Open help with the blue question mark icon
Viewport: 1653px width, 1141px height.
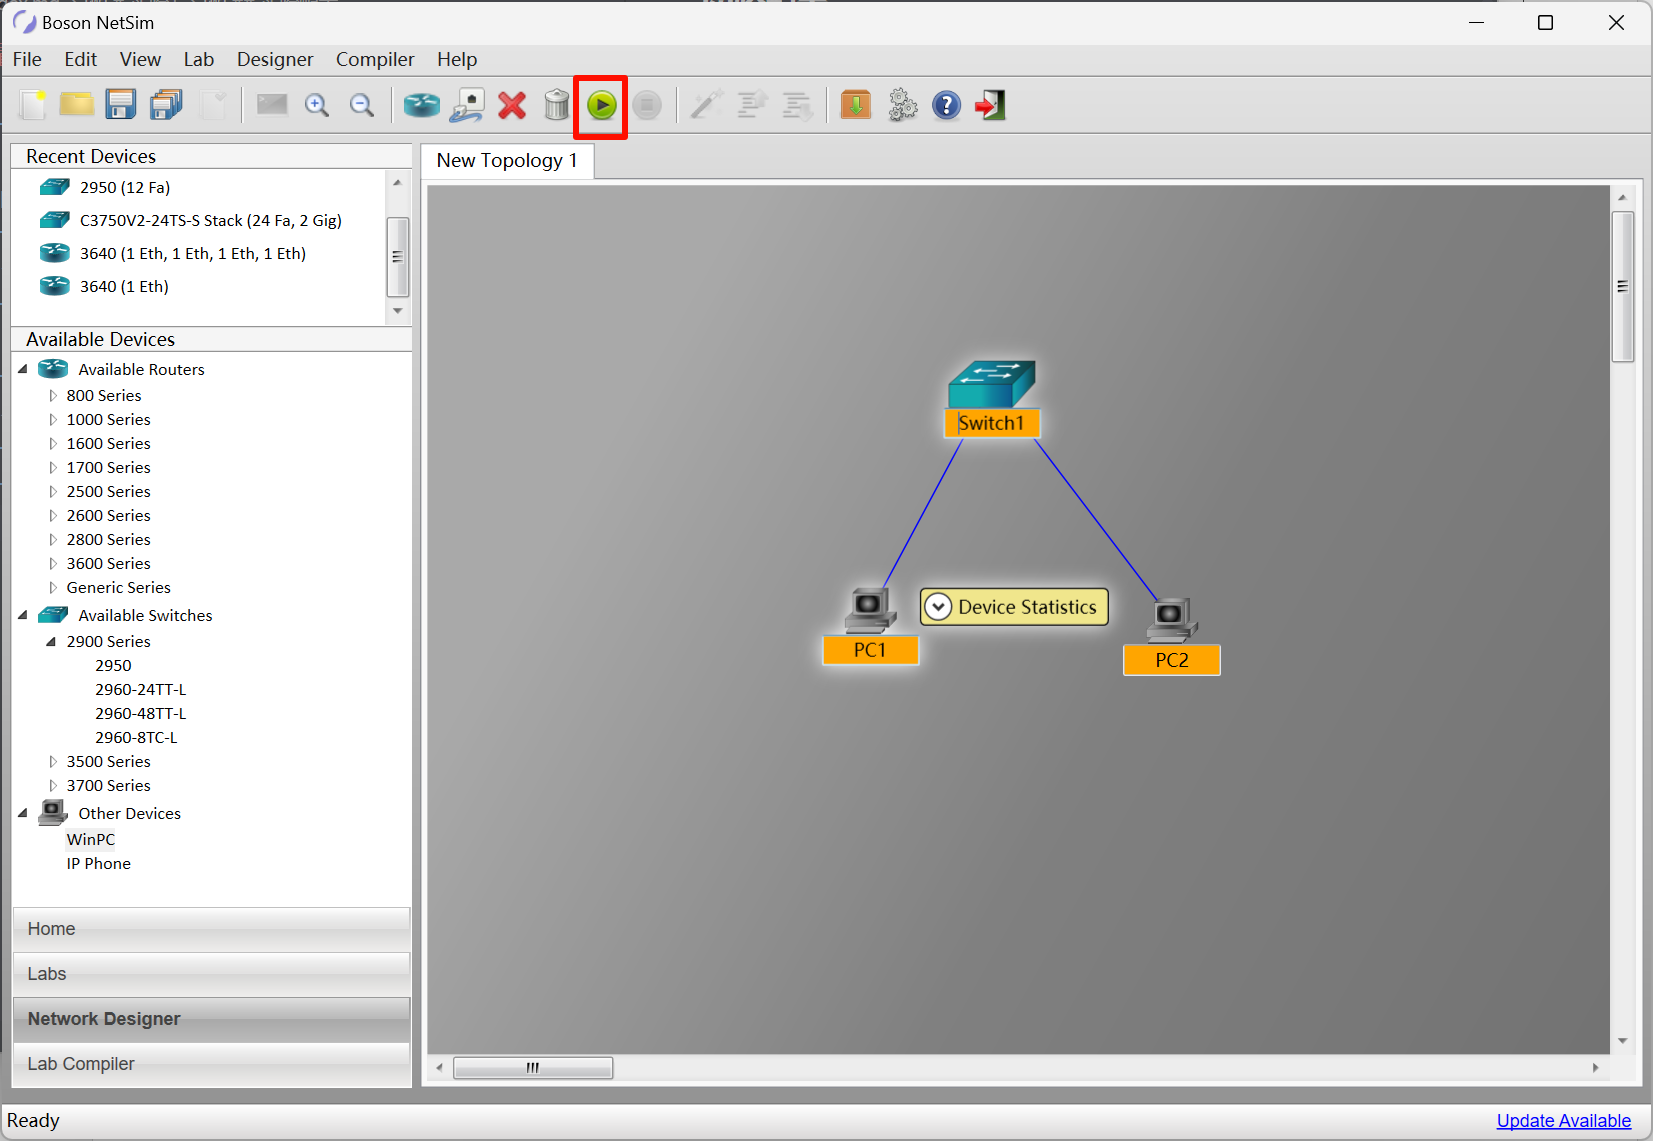pos(946,105)
